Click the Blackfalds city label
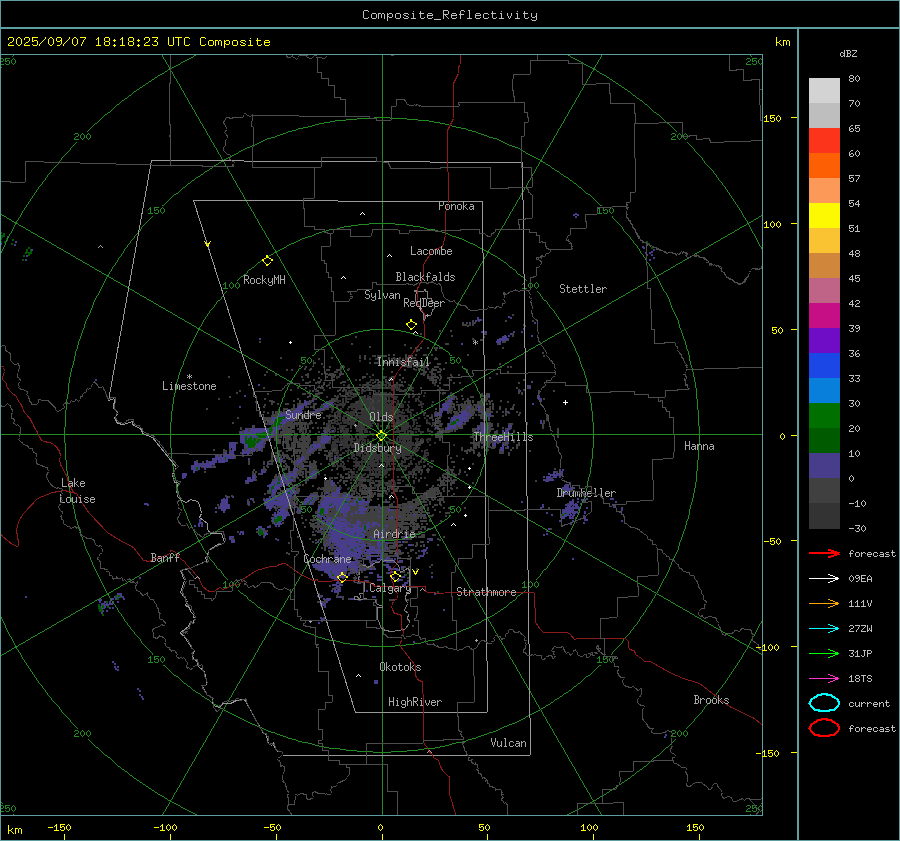The height and width of the screenshot is (841, 900). click(425, 277)
